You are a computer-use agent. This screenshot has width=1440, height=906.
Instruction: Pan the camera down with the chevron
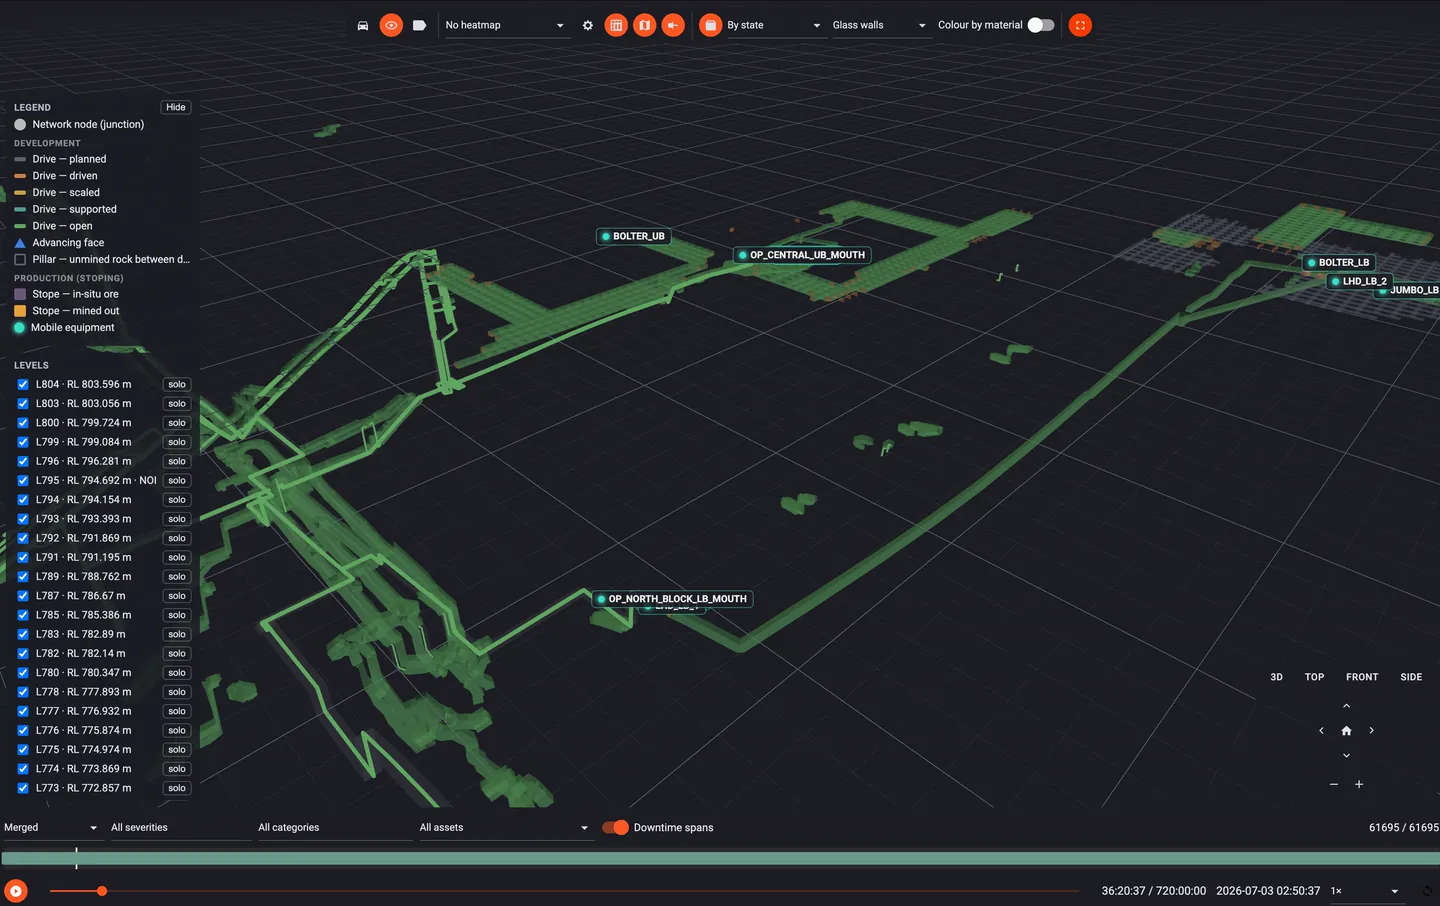[1346, 756]
